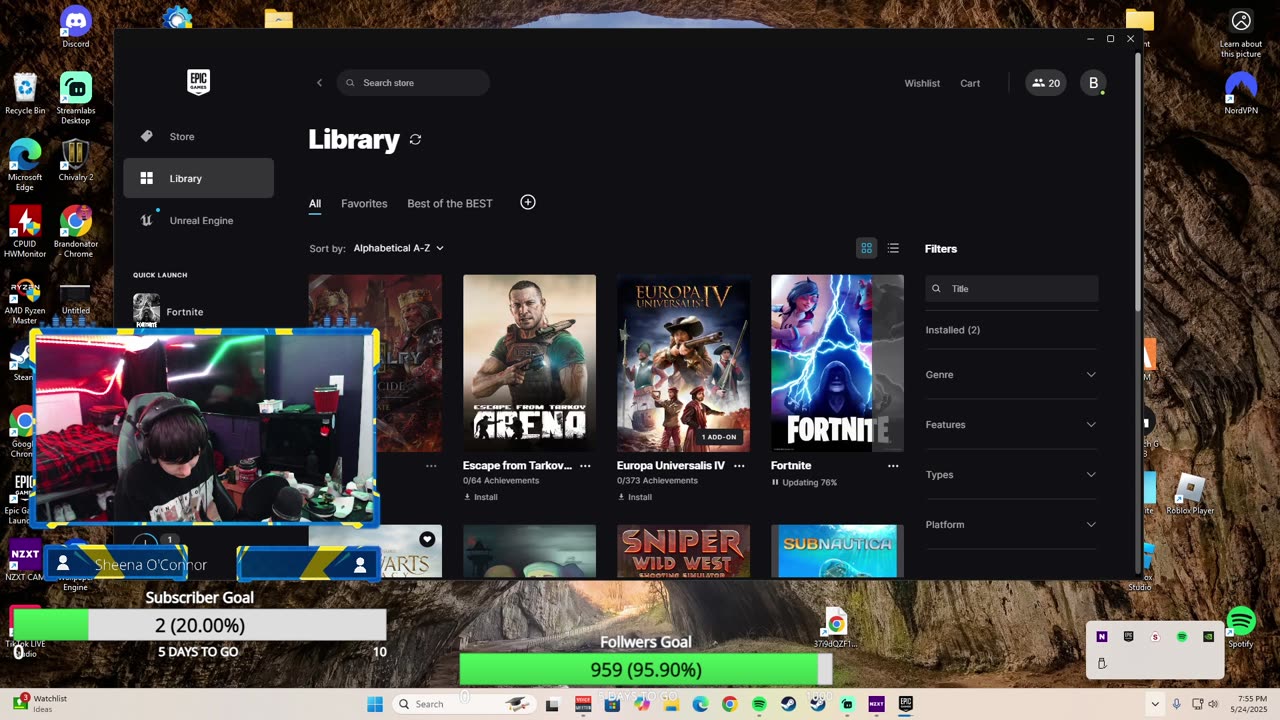Open the Alphabetical A-Z sort dropdown
Viewport: 1280px width, 720px height.
(398, 248)
